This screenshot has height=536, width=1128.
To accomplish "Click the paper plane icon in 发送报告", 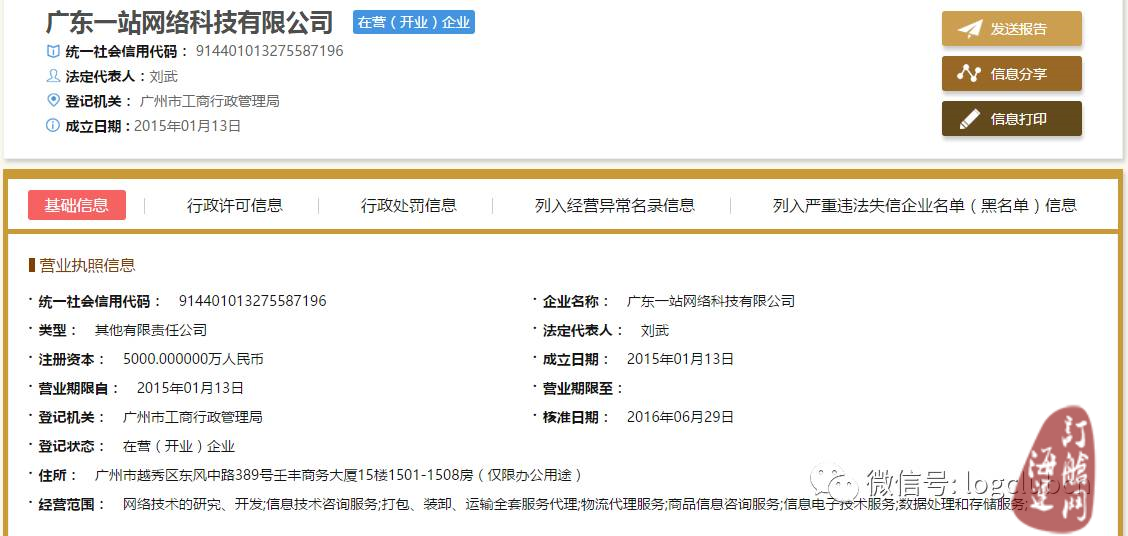I will (x=969, y=29).
